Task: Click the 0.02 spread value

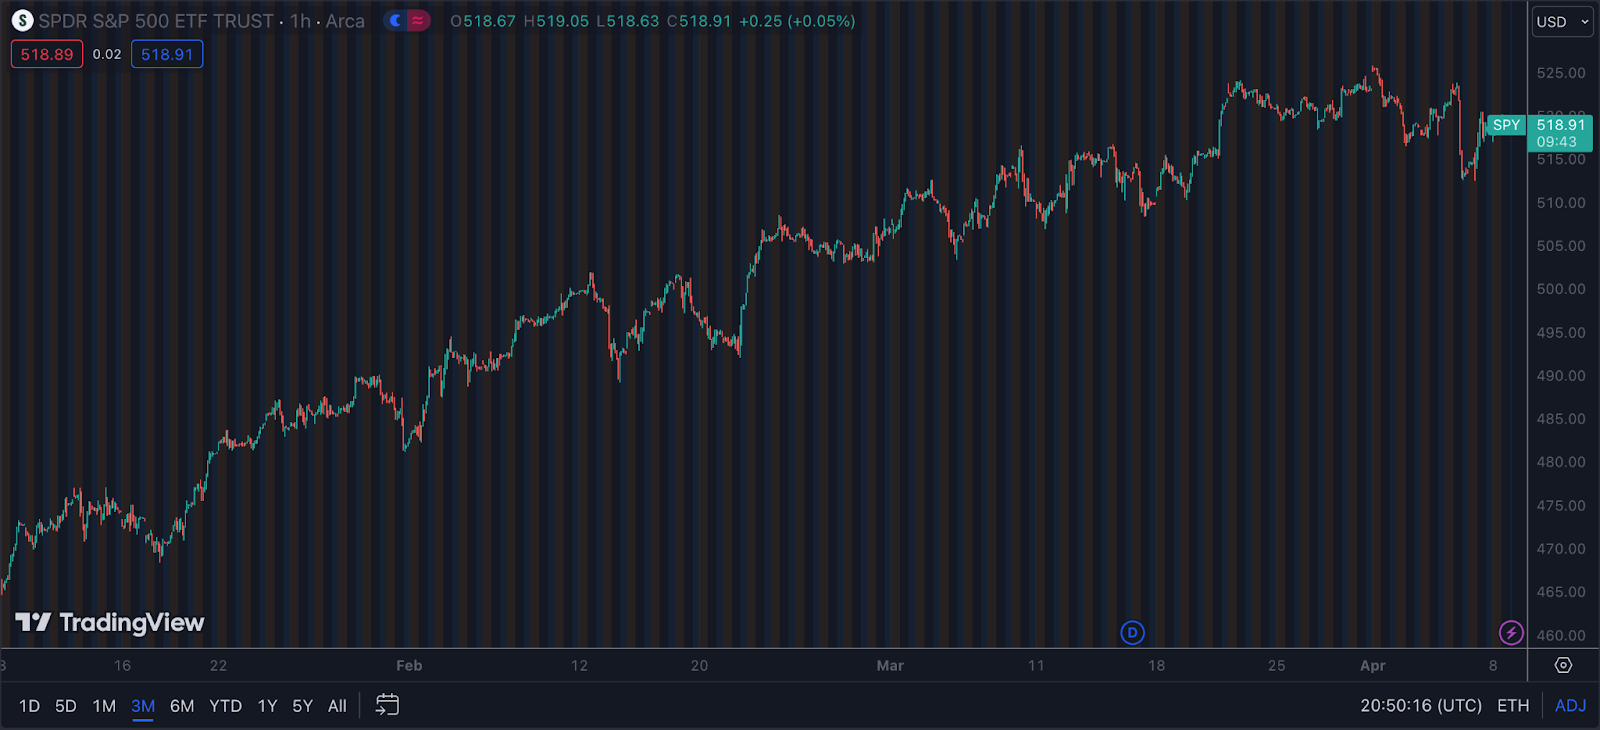Action: 107,54
